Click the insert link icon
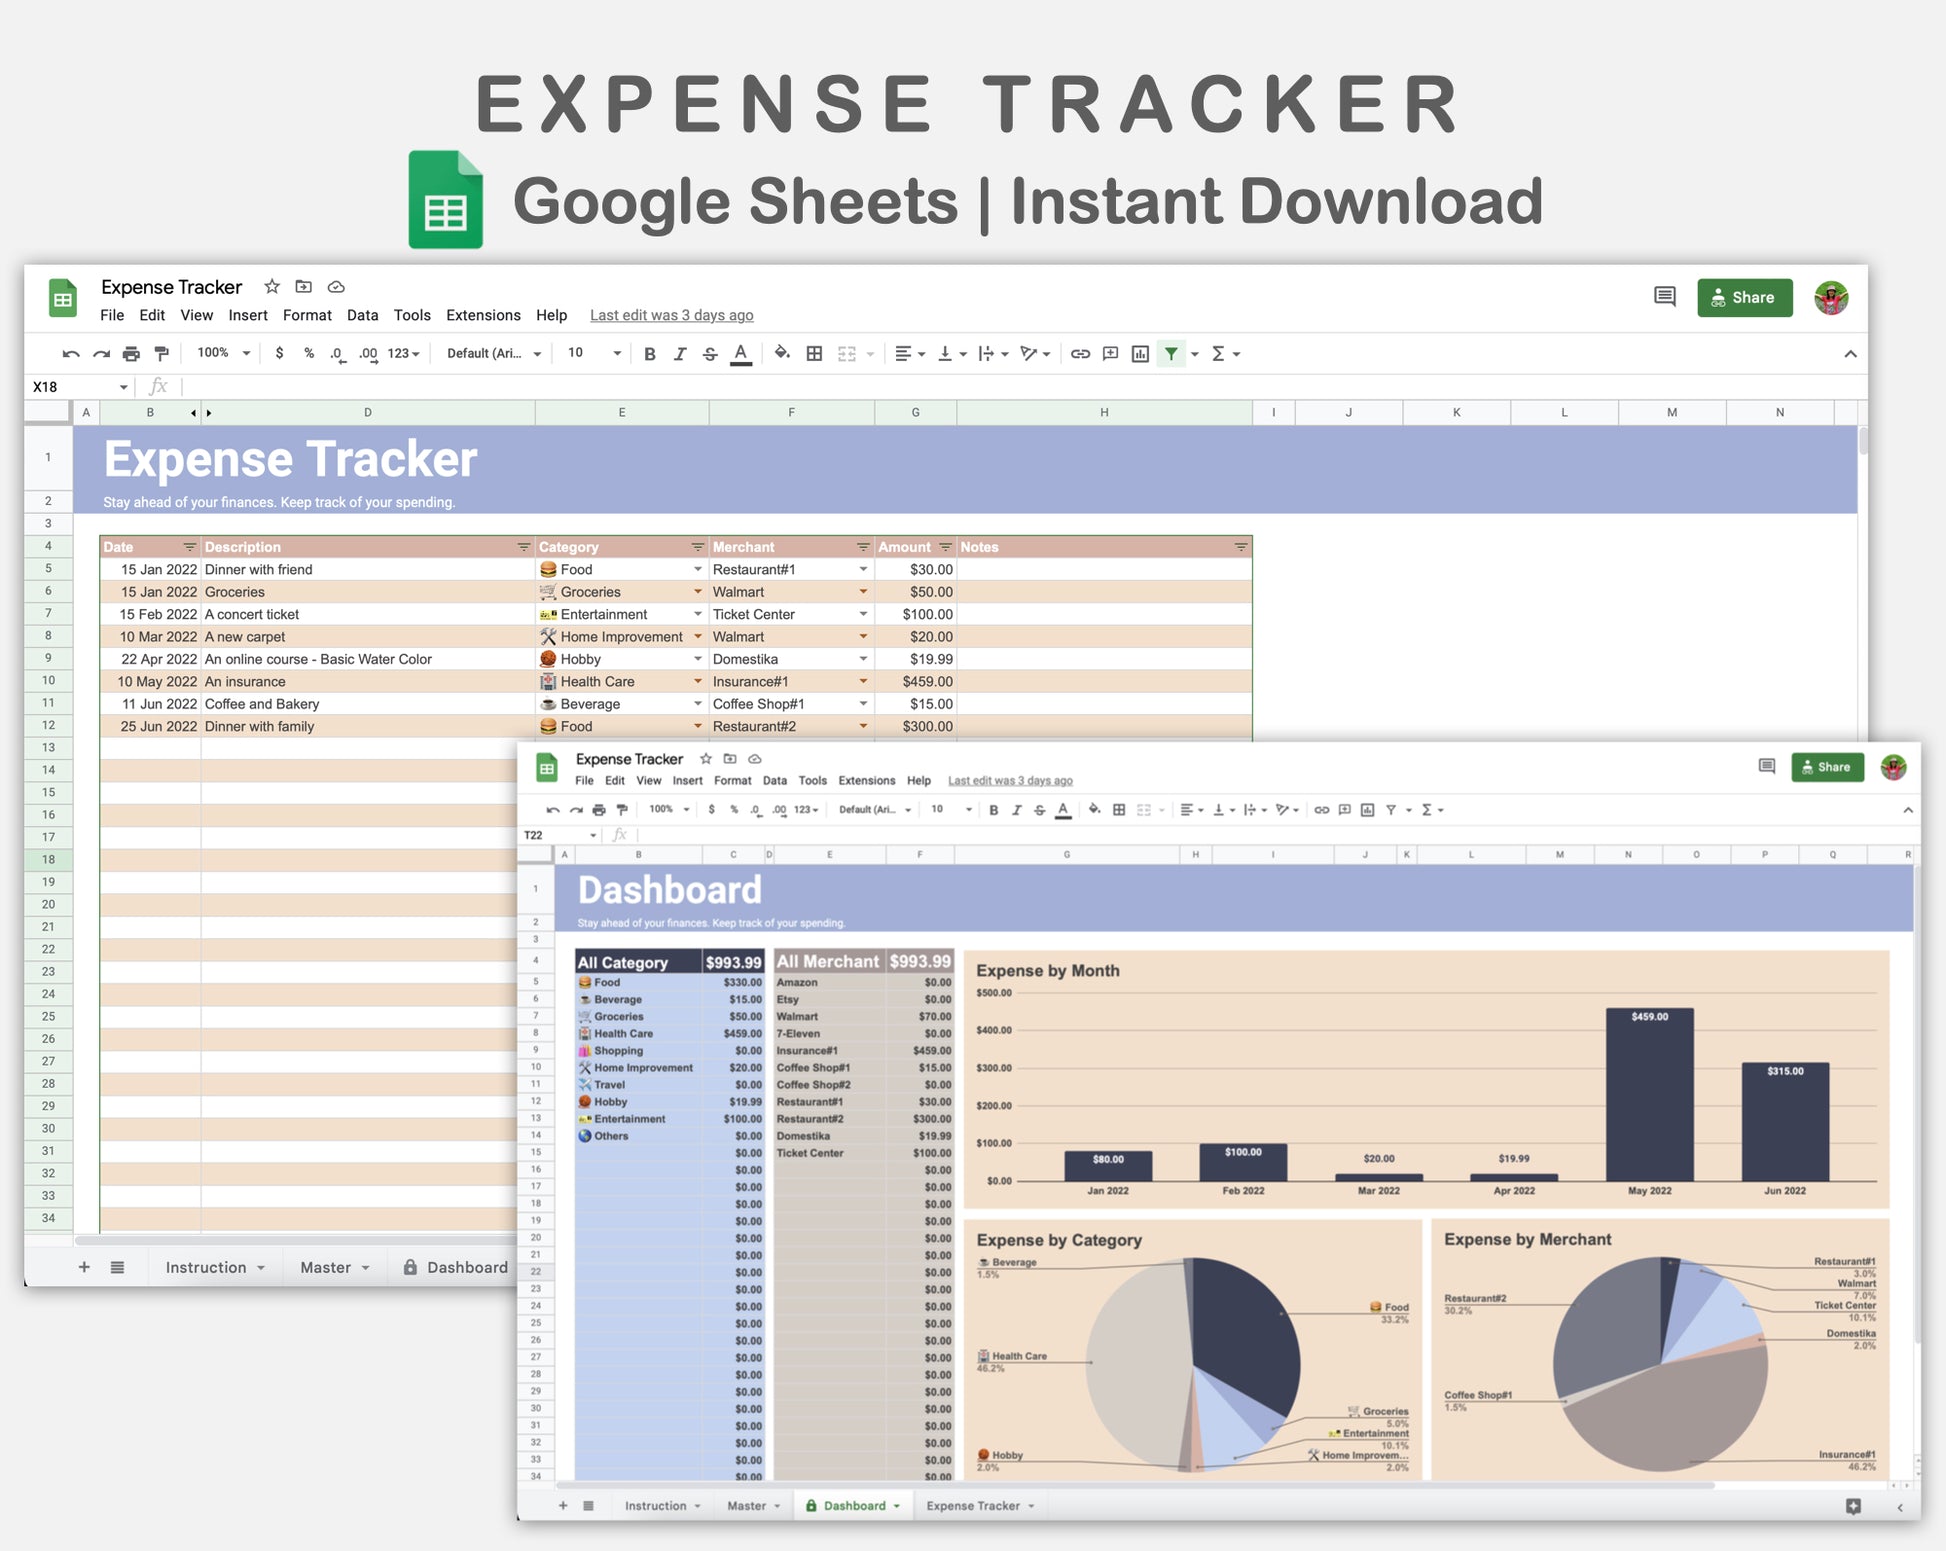Image resolution: width=1946 pixels, height=1551 pixels. [x=1080, y=354]
